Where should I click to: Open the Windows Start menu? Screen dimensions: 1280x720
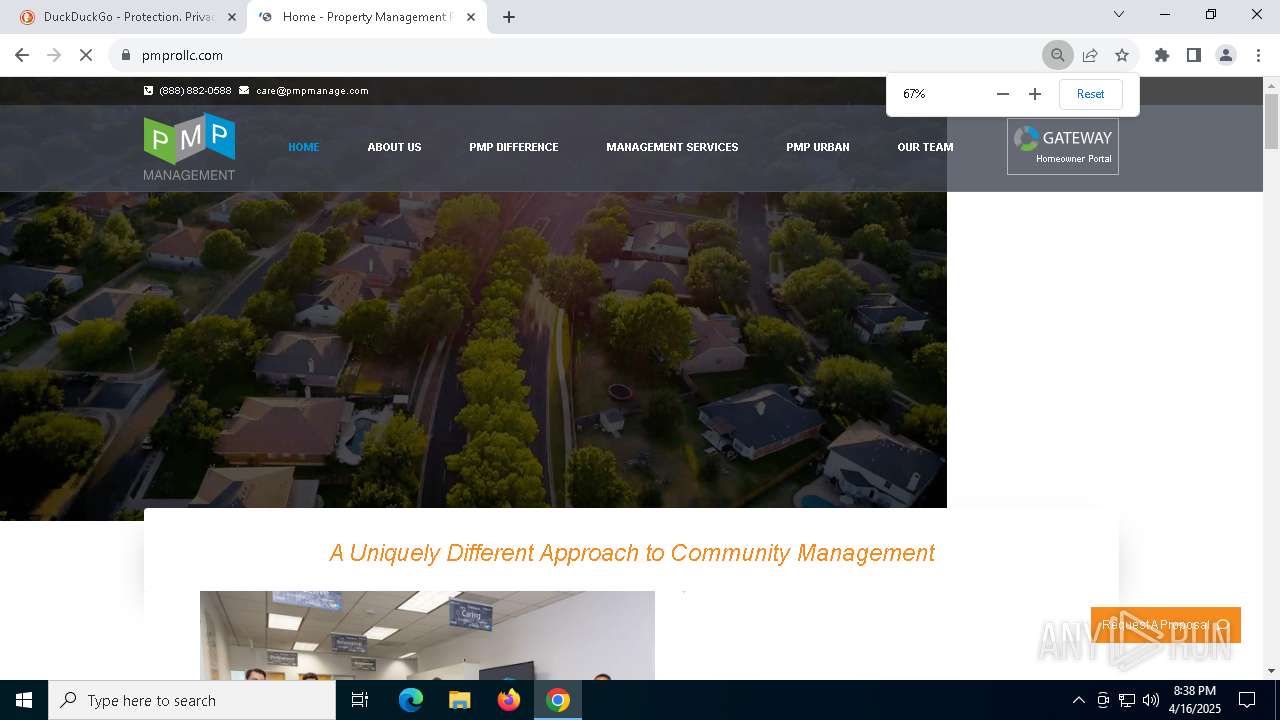coord(24,700)
